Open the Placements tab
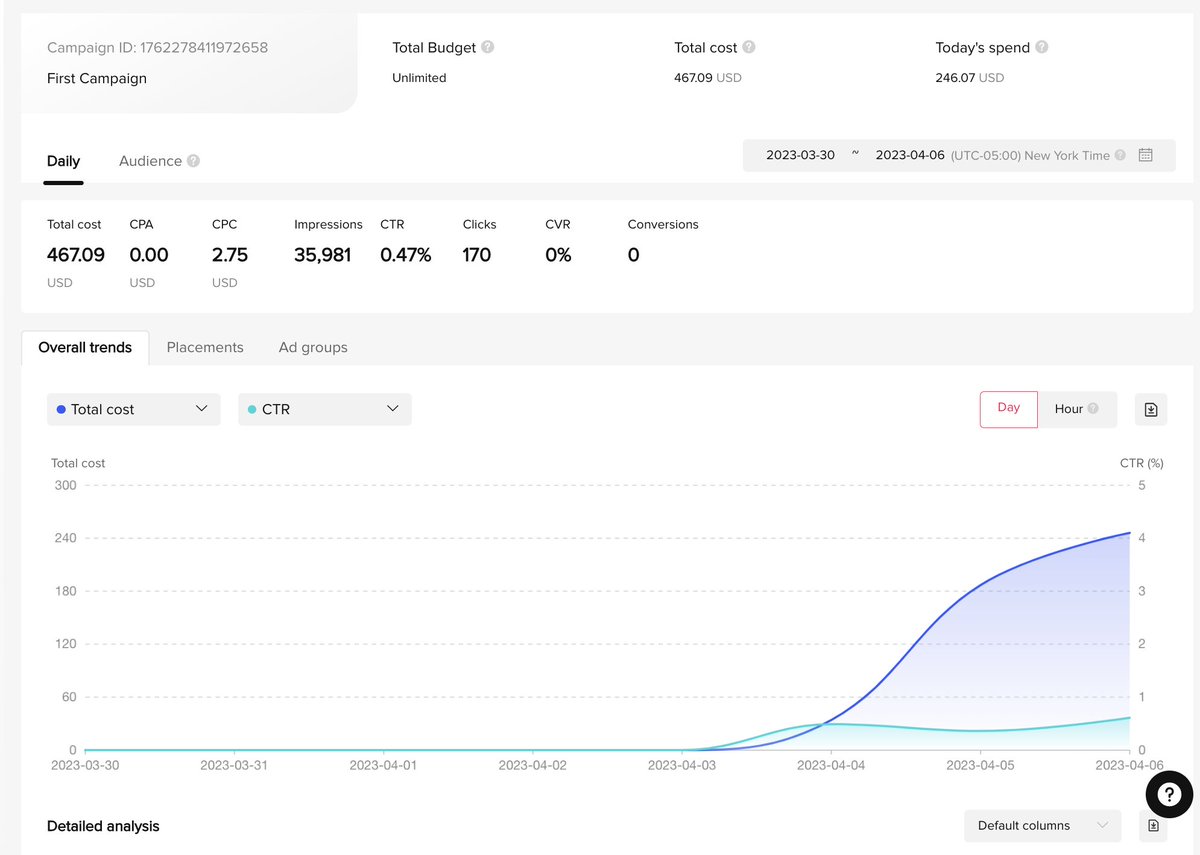 (205, 348)
